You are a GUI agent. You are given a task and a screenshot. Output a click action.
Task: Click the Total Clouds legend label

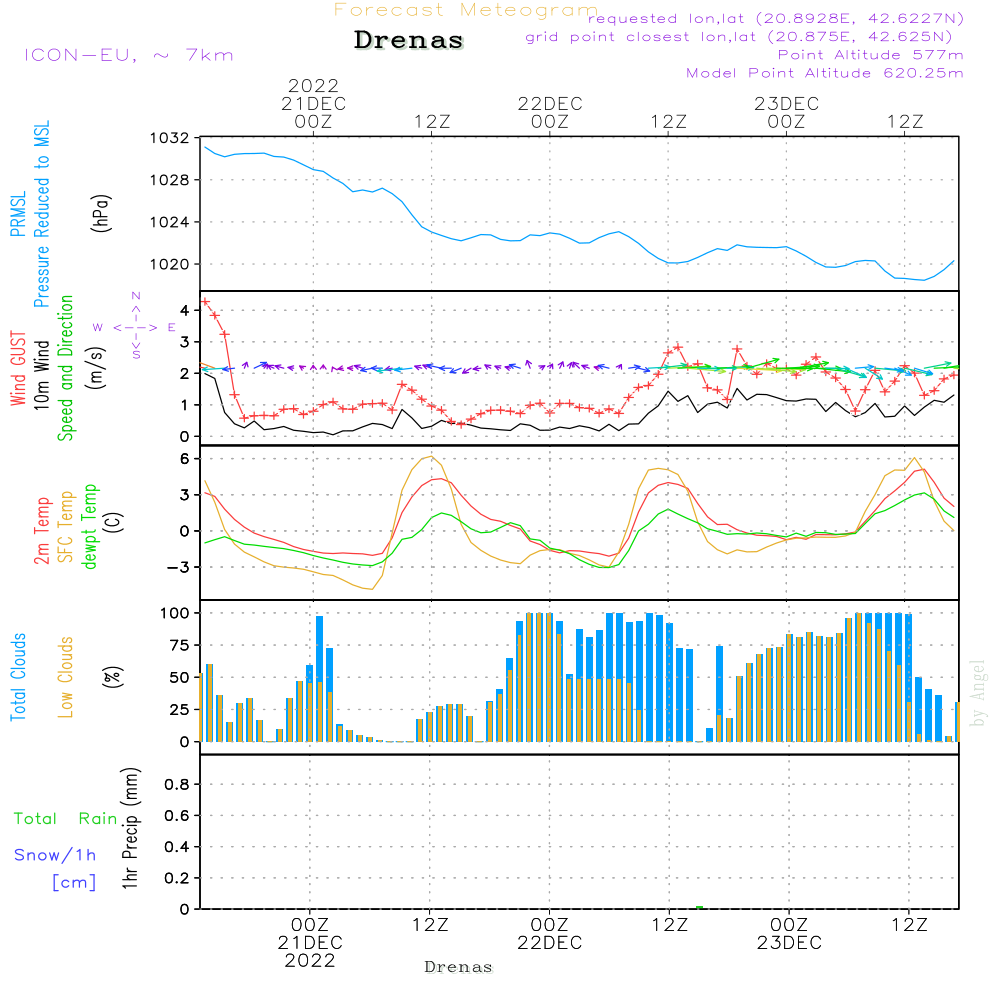point(17,676)
